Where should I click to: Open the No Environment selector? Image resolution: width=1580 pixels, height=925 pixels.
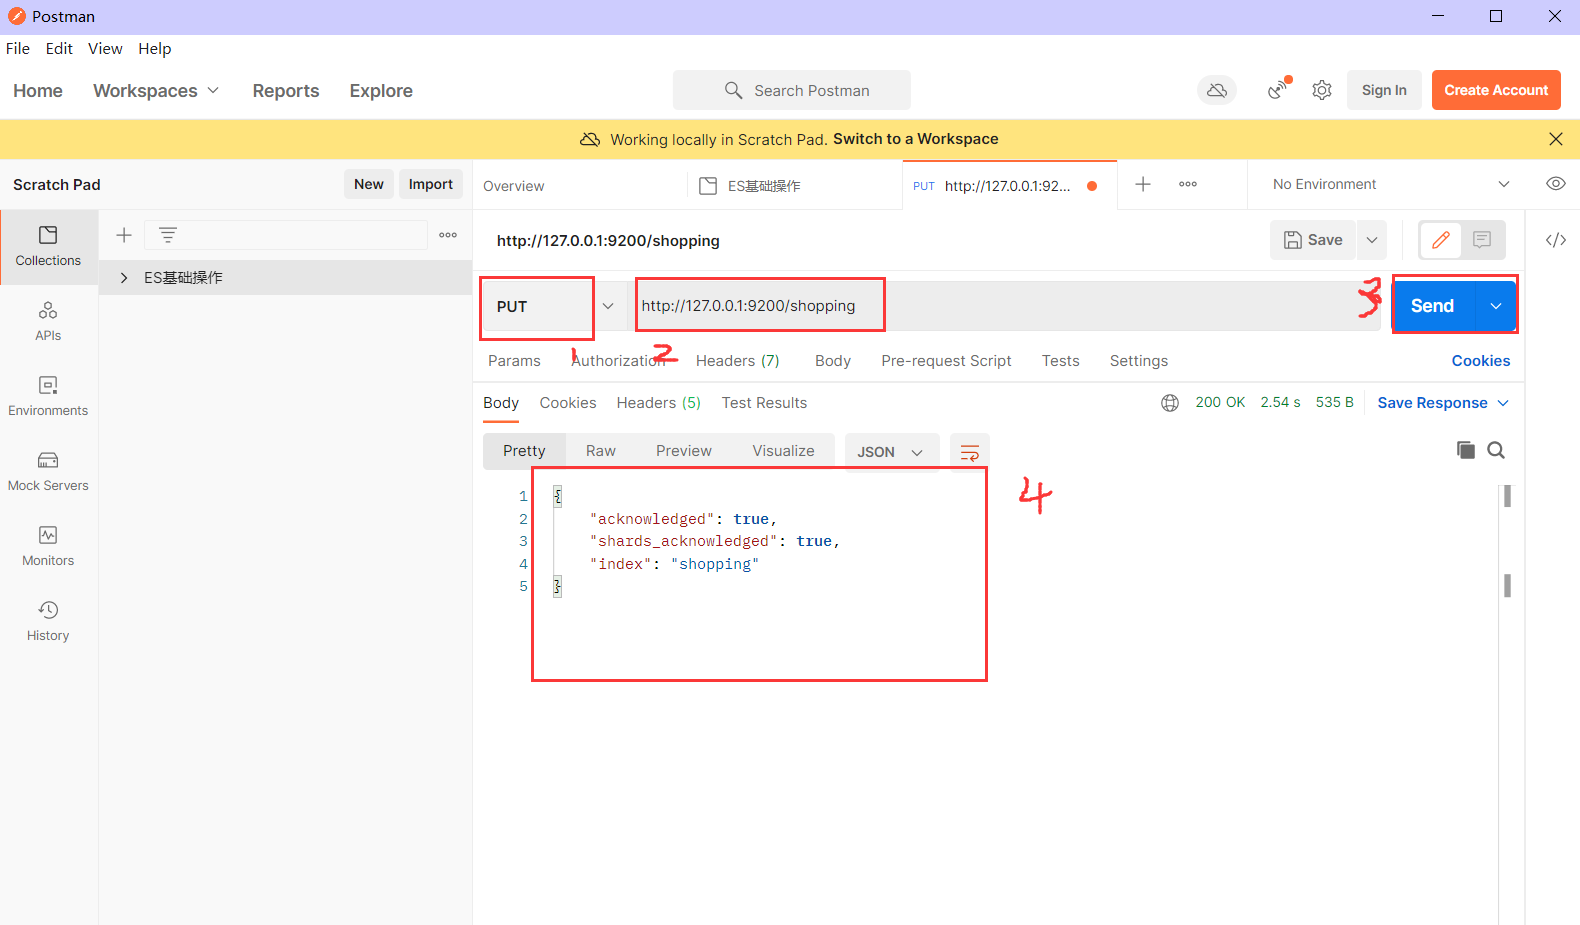coord(1391,184)
